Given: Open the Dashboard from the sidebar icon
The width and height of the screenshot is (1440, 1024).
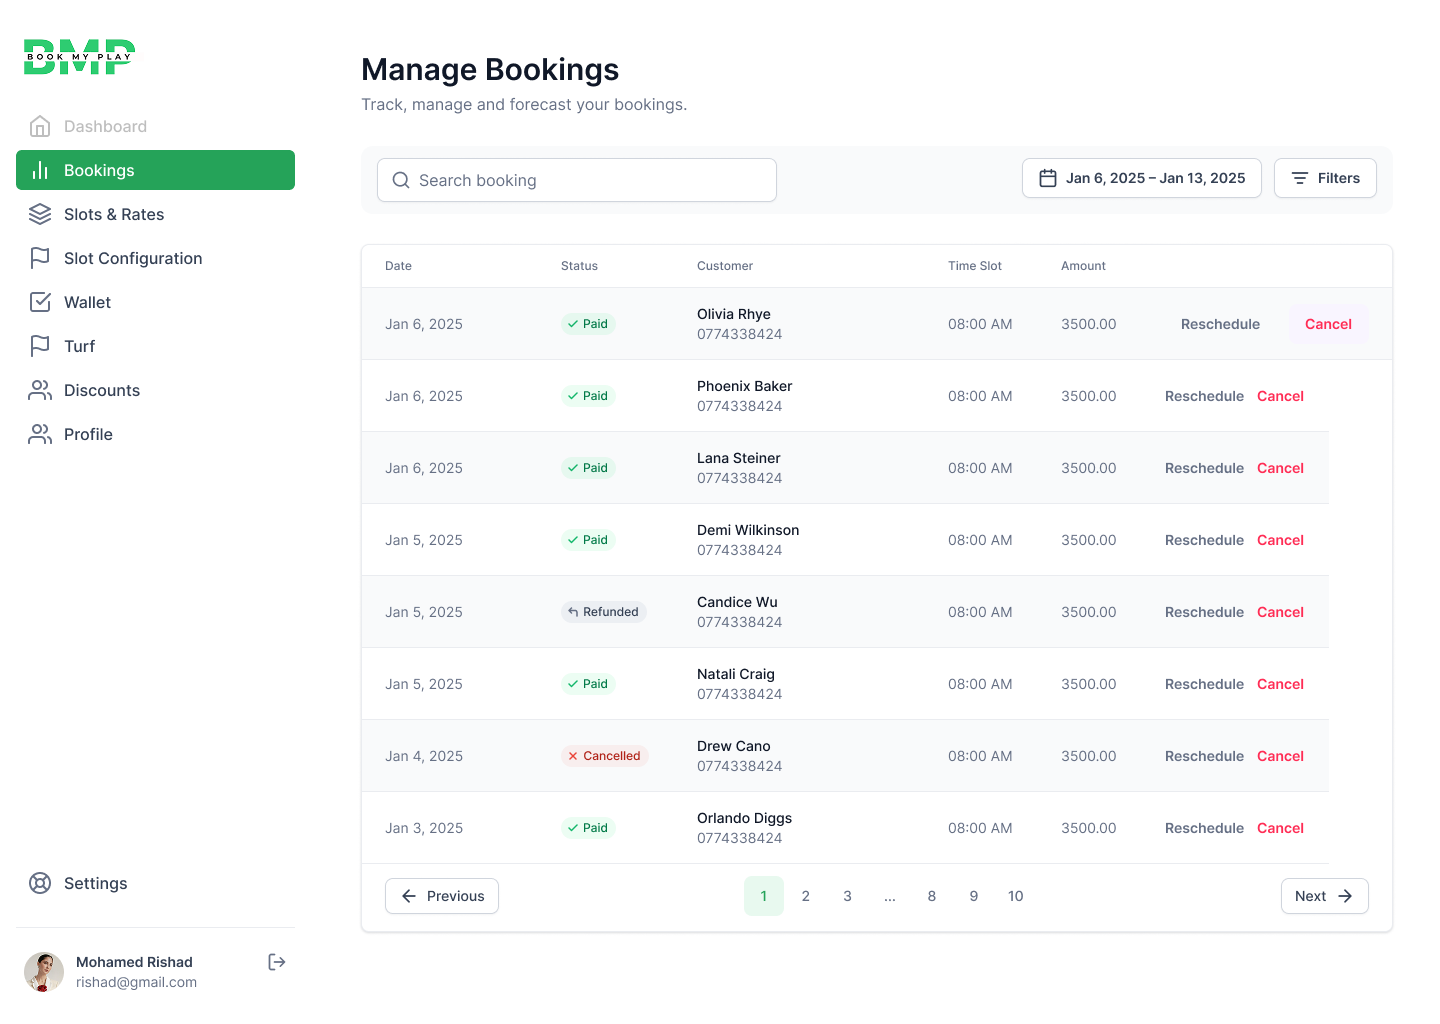Looking at the screenshot, I should (40, 126).
